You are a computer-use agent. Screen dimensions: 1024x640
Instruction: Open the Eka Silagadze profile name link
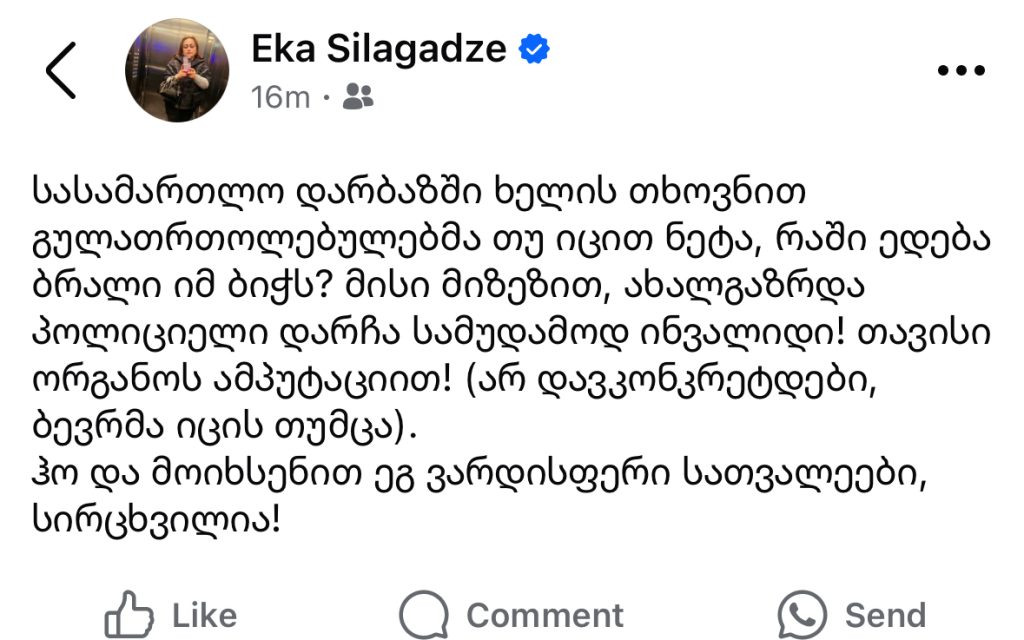point(379,49)
